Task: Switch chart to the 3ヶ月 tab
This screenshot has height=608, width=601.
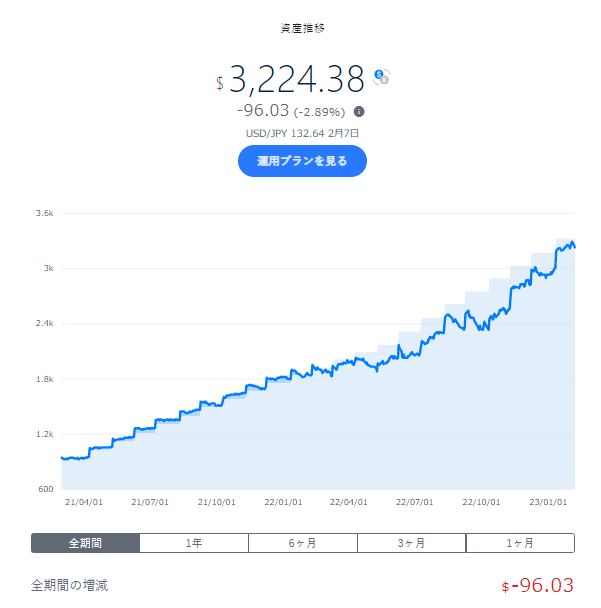Action: point(411,543)
